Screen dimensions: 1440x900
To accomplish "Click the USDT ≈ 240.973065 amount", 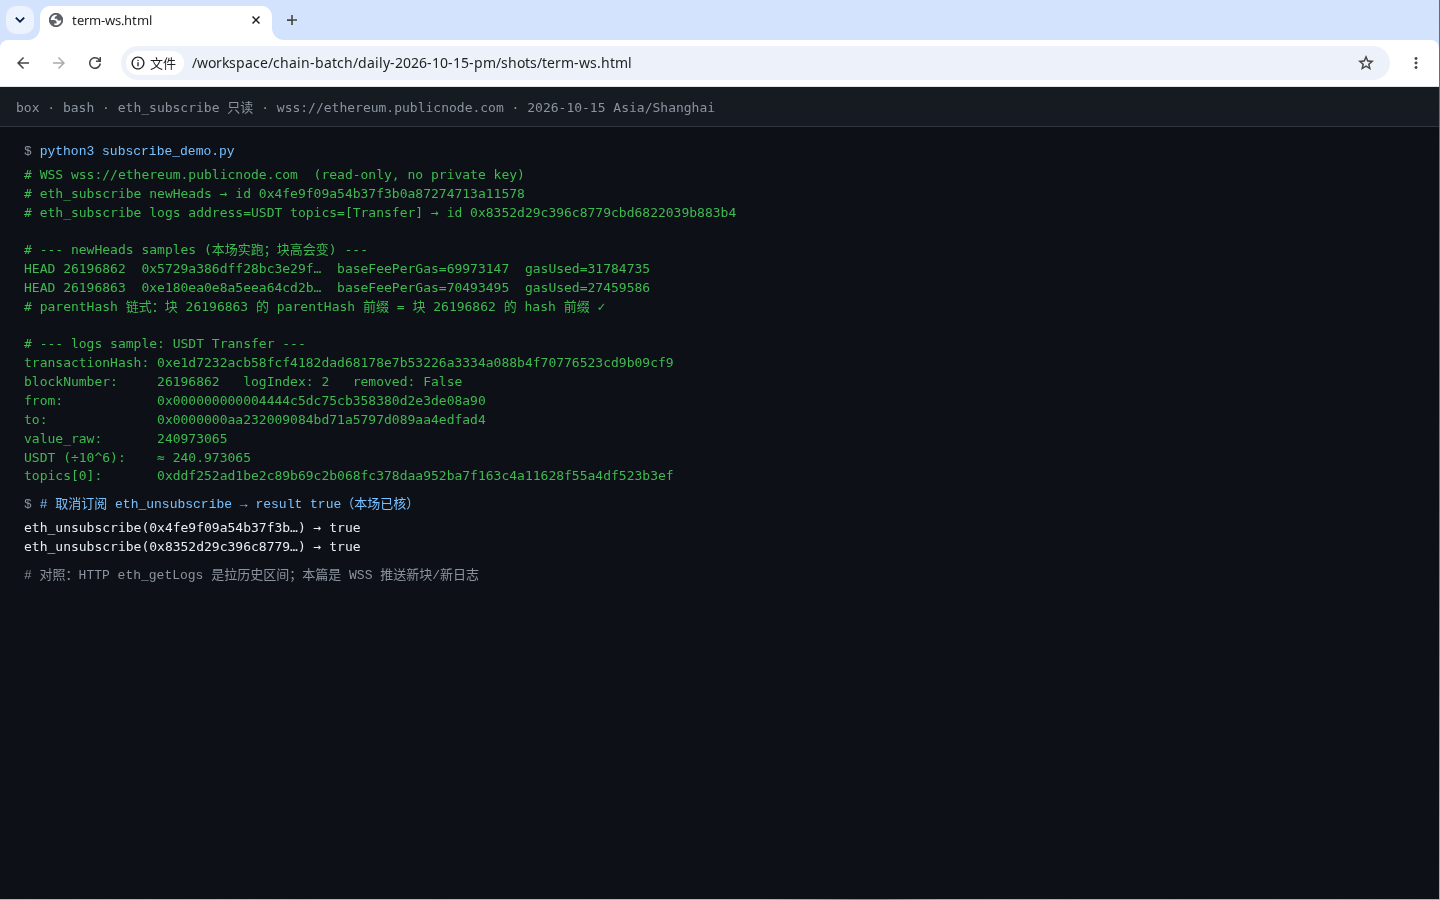I will tap(204, 458).
